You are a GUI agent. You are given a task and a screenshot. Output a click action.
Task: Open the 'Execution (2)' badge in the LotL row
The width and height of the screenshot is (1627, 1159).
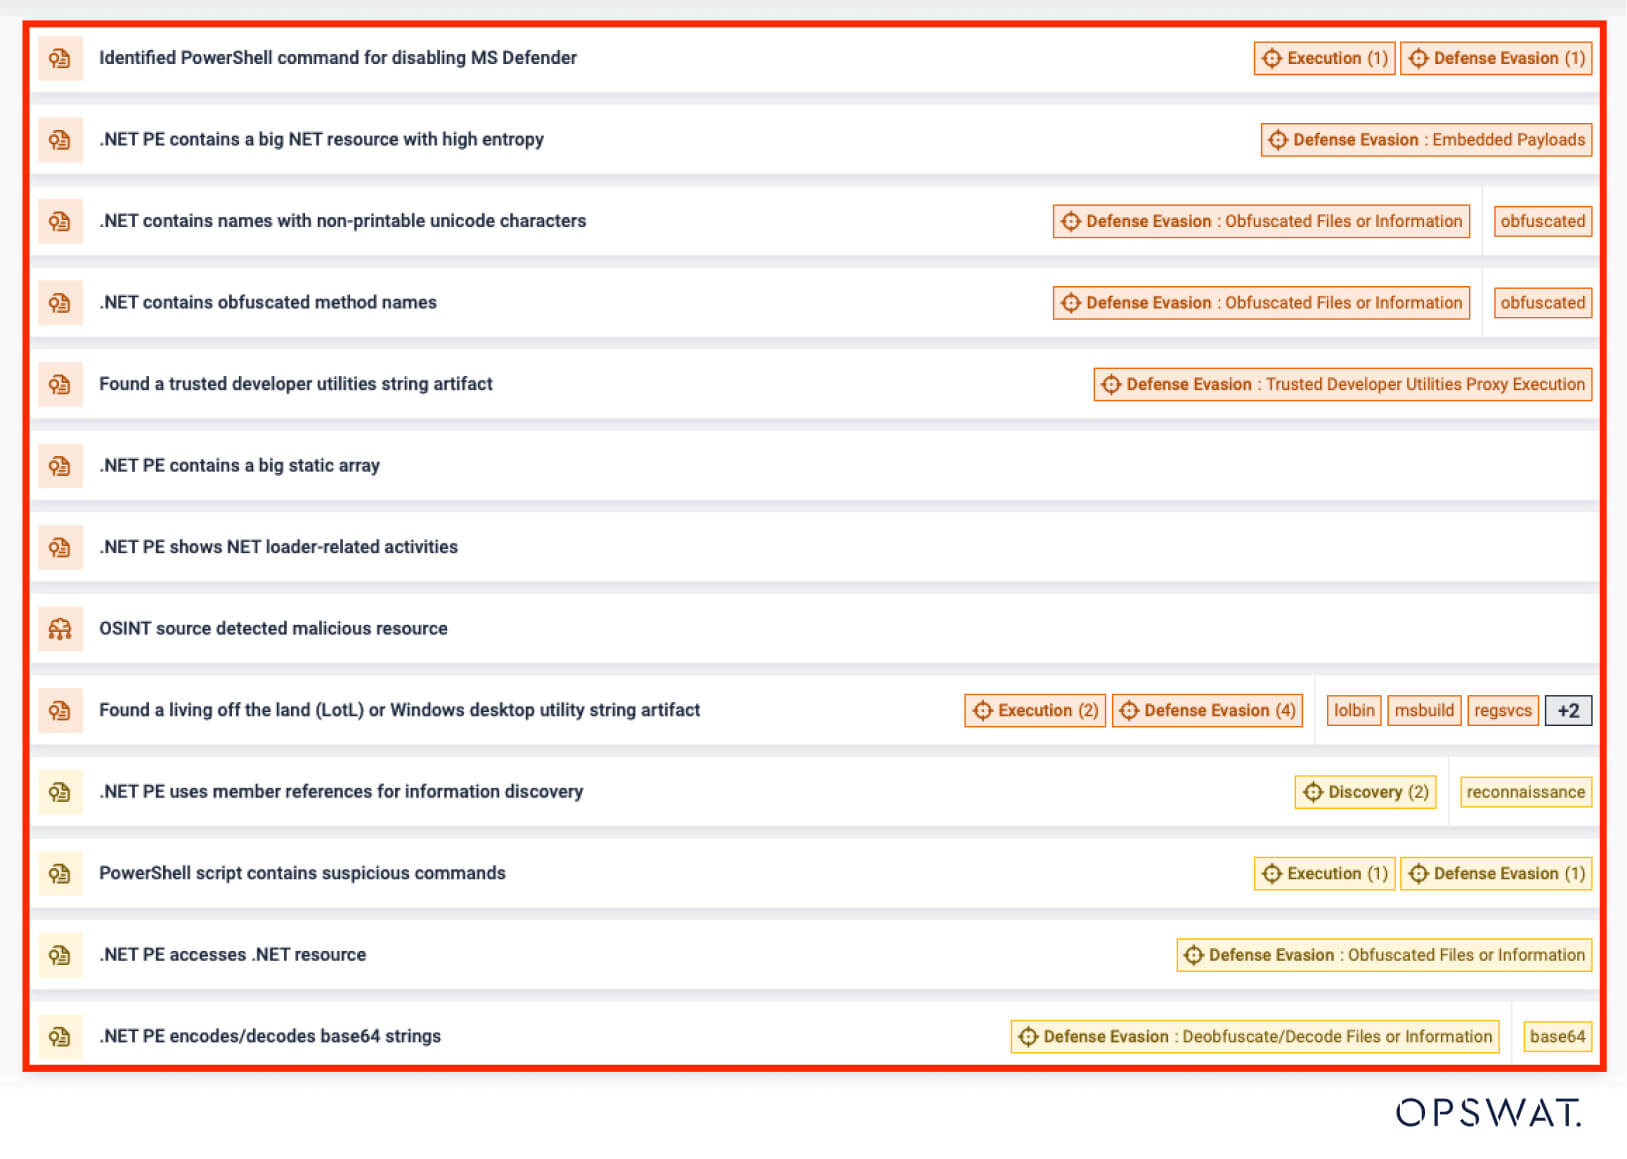point(1035,710)
